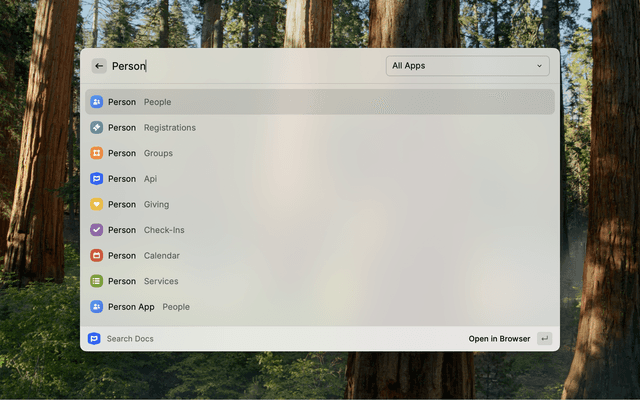Click the purple Check-Ins app icon
This screenshot has width=640, height=400.
97,230
